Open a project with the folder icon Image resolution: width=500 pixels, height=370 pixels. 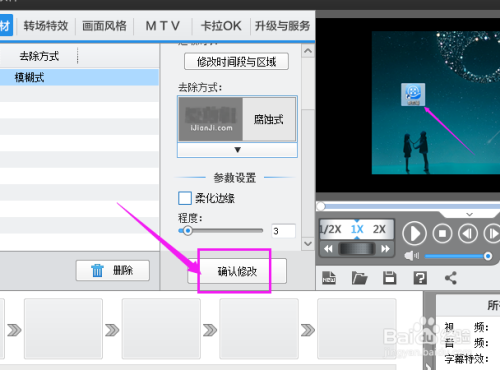[x=359, y=278]
